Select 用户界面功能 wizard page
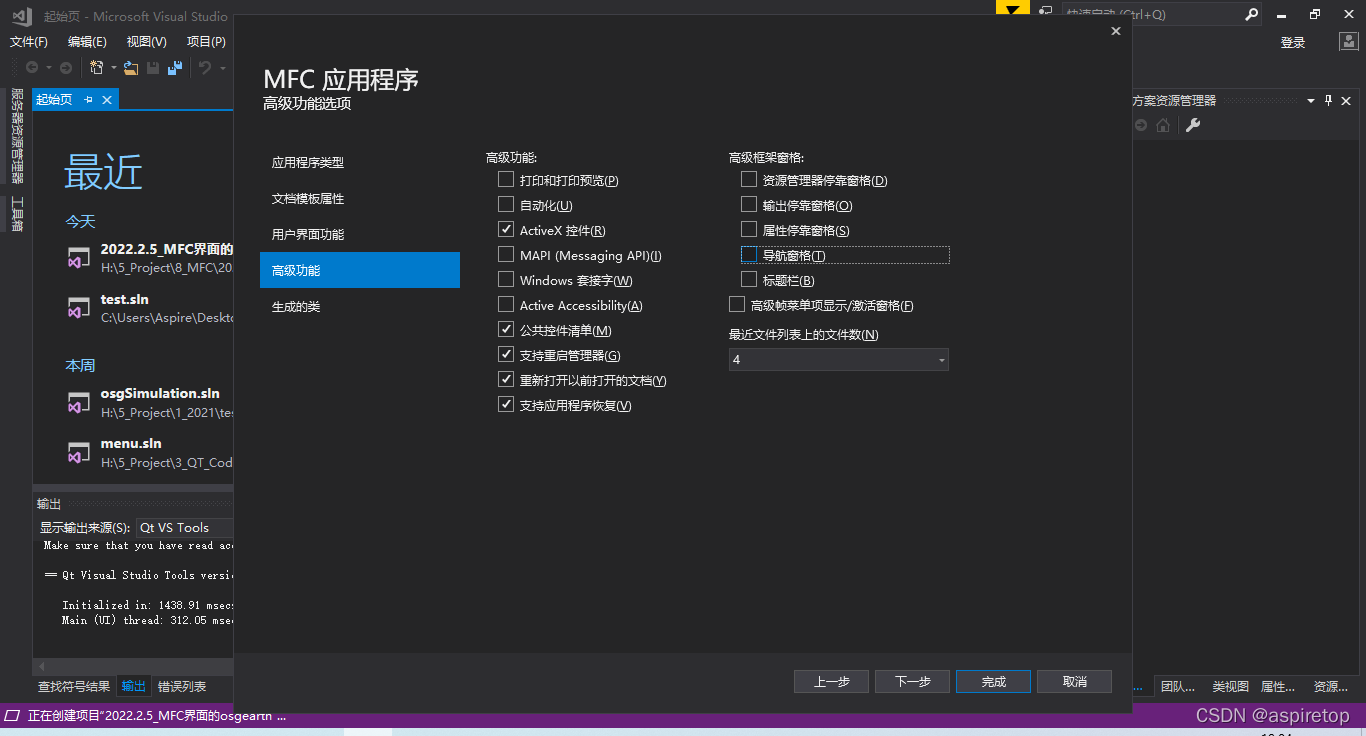Image resolution: width=1366 pixels, height=736 pixels. [x=360, y=234]
